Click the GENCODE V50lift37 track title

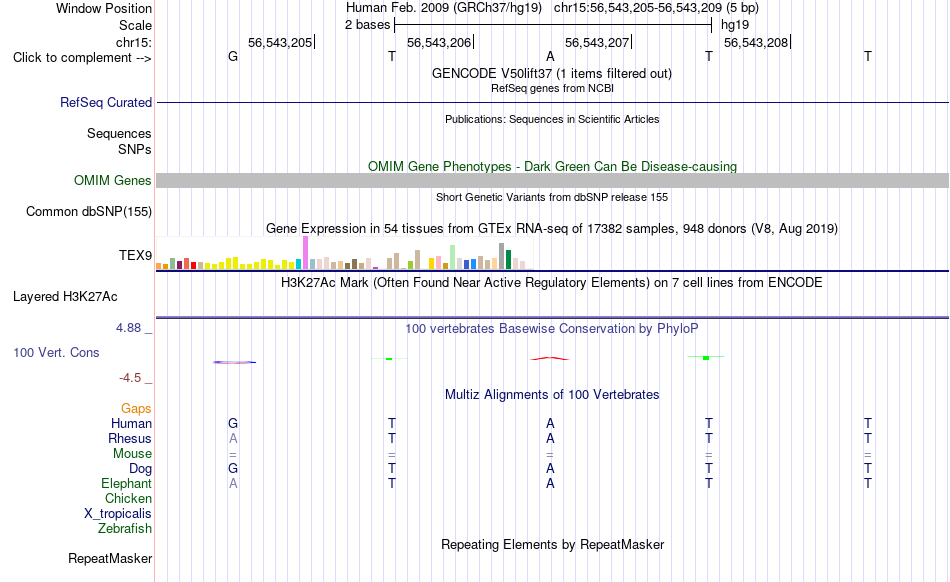point(551,73)
